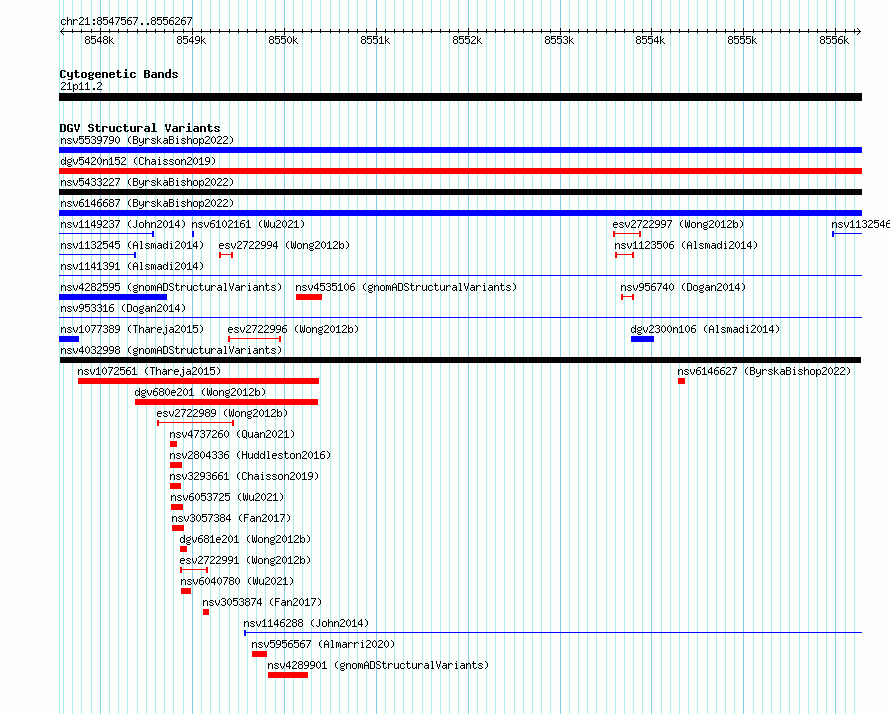Select nsv1077389 (Thareja2015) label
Image resolution: width=890 pixels, height=714 pixels.
132,329
